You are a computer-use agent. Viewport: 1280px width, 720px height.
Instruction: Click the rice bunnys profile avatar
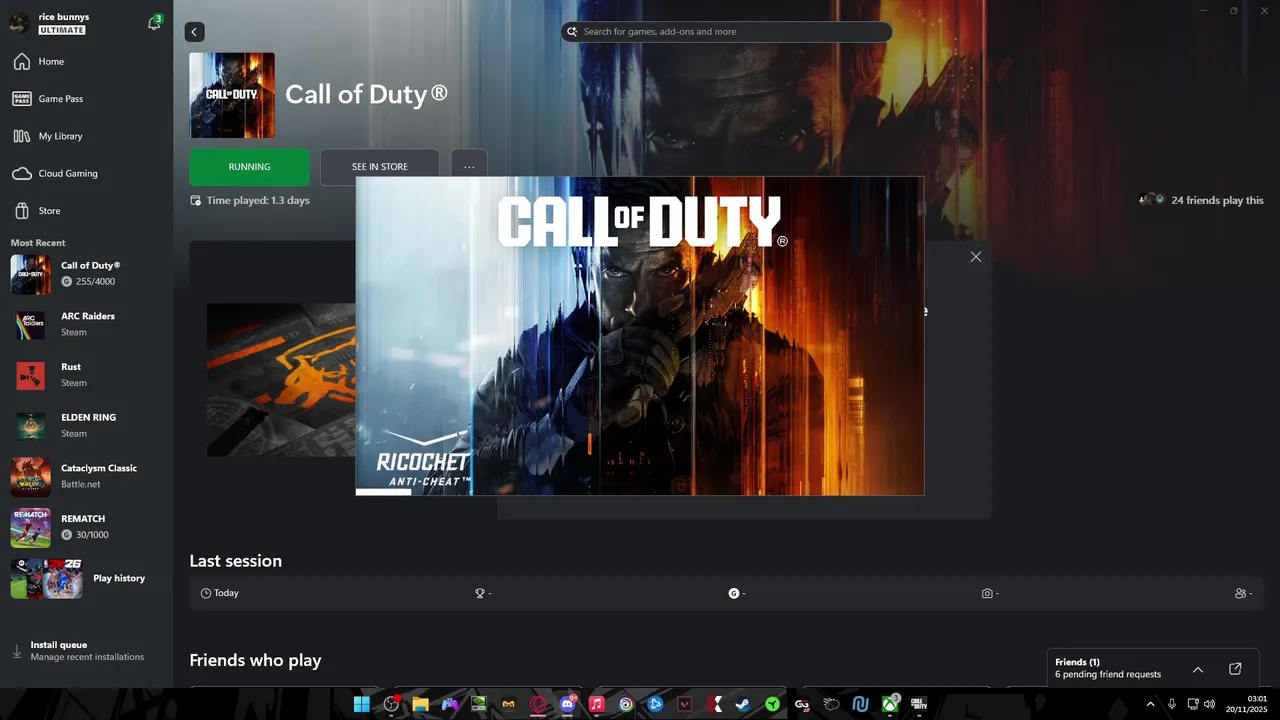click(20, 23)
